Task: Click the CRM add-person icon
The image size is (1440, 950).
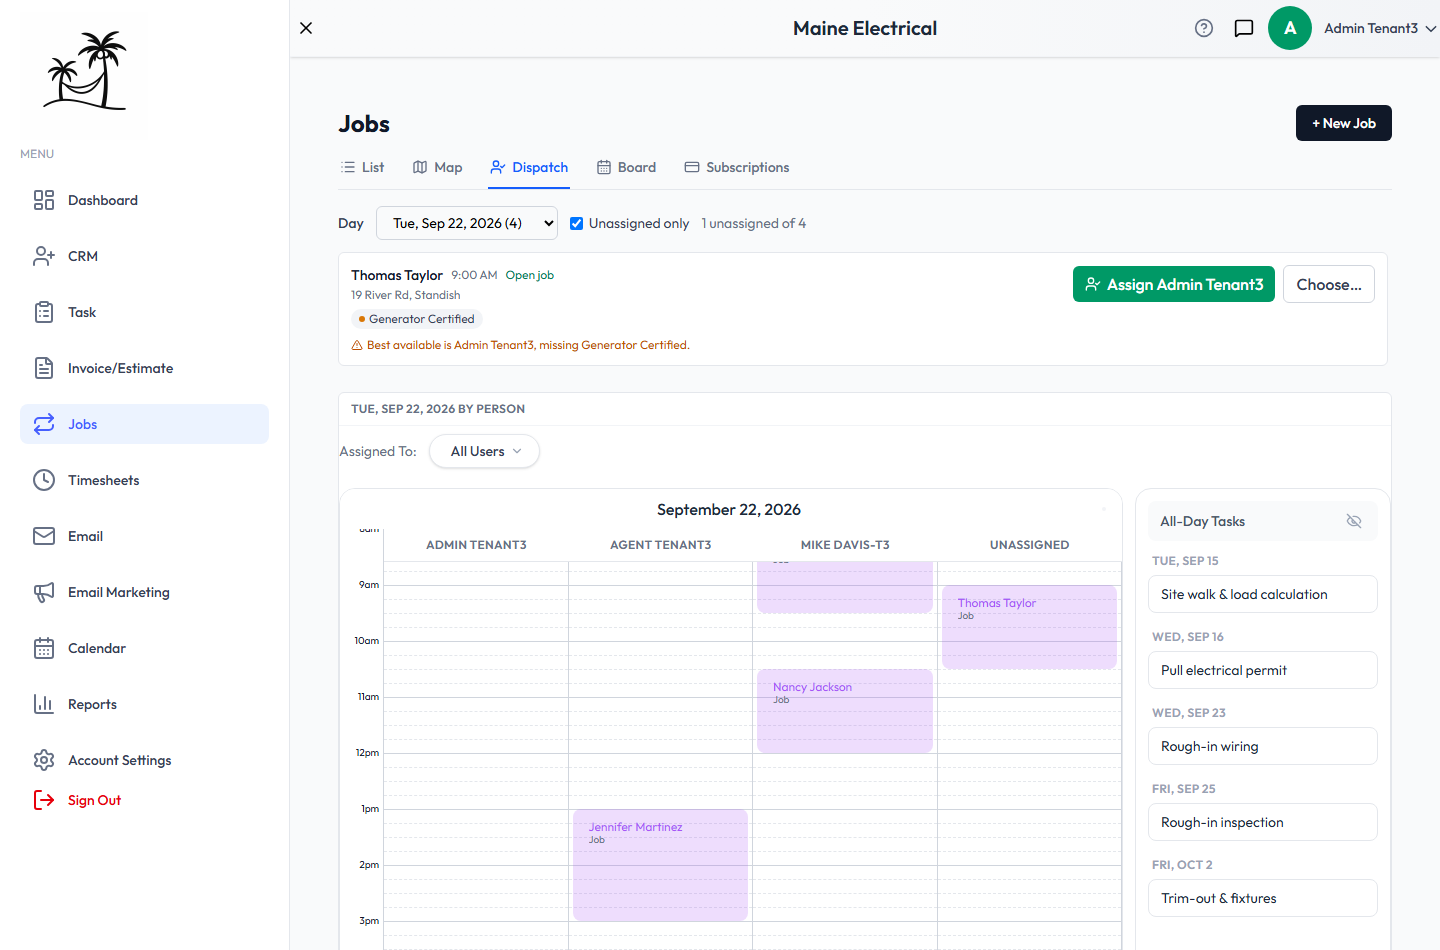Action: tap(44, 256)
